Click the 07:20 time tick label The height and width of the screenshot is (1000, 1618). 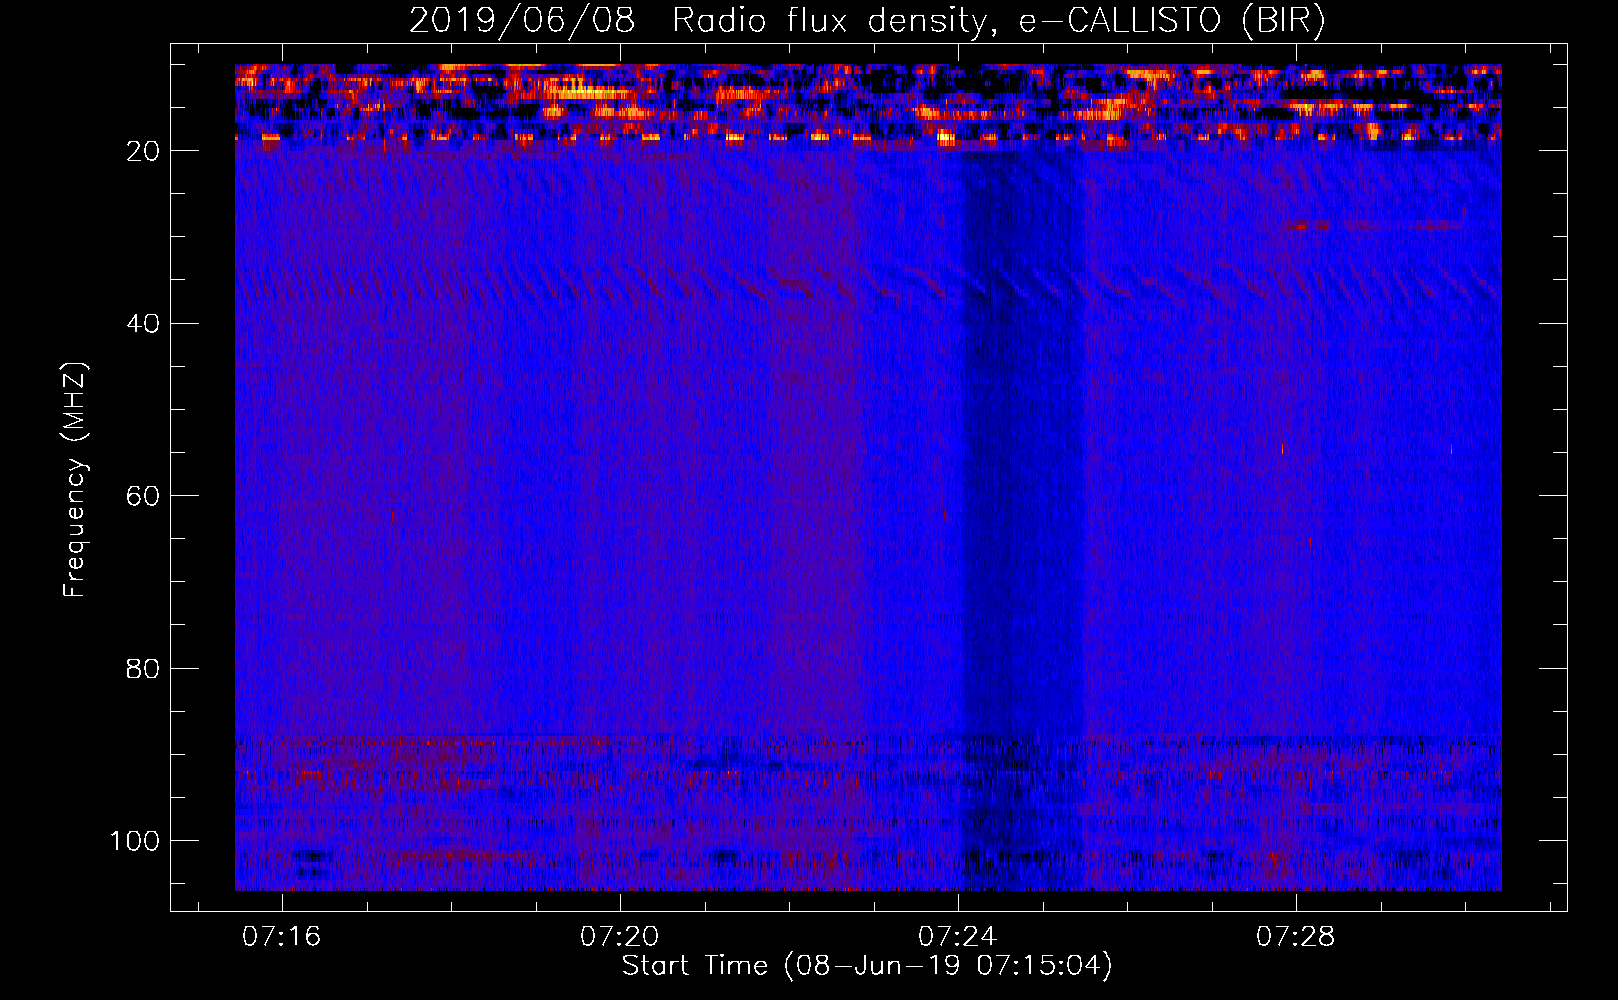tap(620, 937)
